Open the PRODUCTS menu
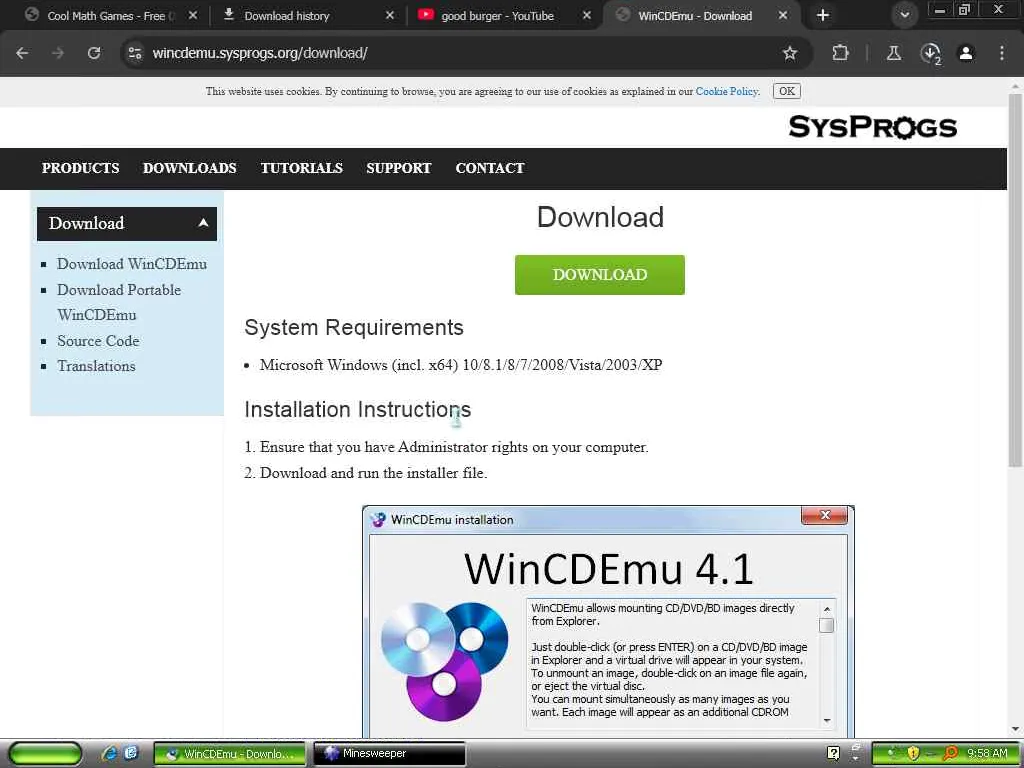The width and height of the screenshot is (1024, 768). [x=80, y=168]
